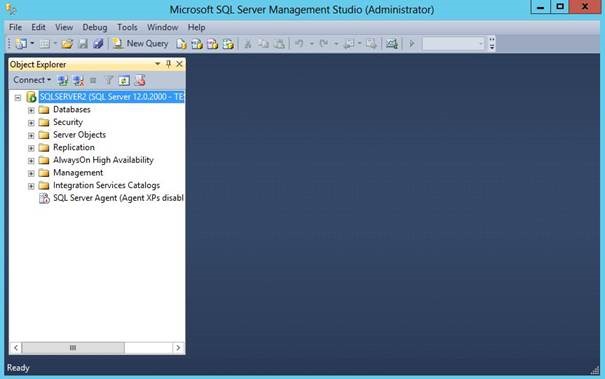Image resolution: width=605 pixels, height=379 pixels.
Task: Click the Connect Object Explorer icon
Action: [x=63, y=80]
